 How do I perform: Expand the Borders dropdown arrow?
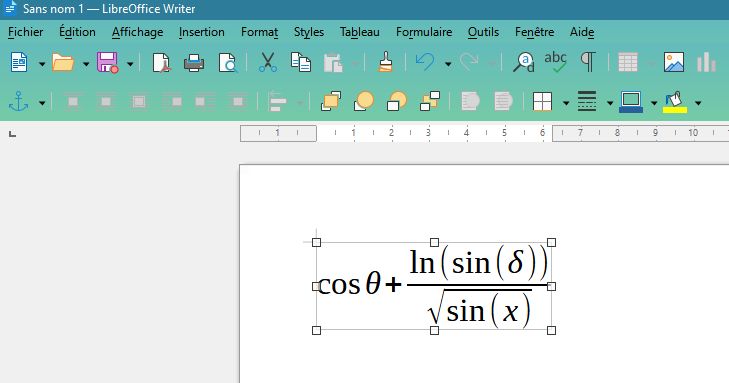pos(566,103)
